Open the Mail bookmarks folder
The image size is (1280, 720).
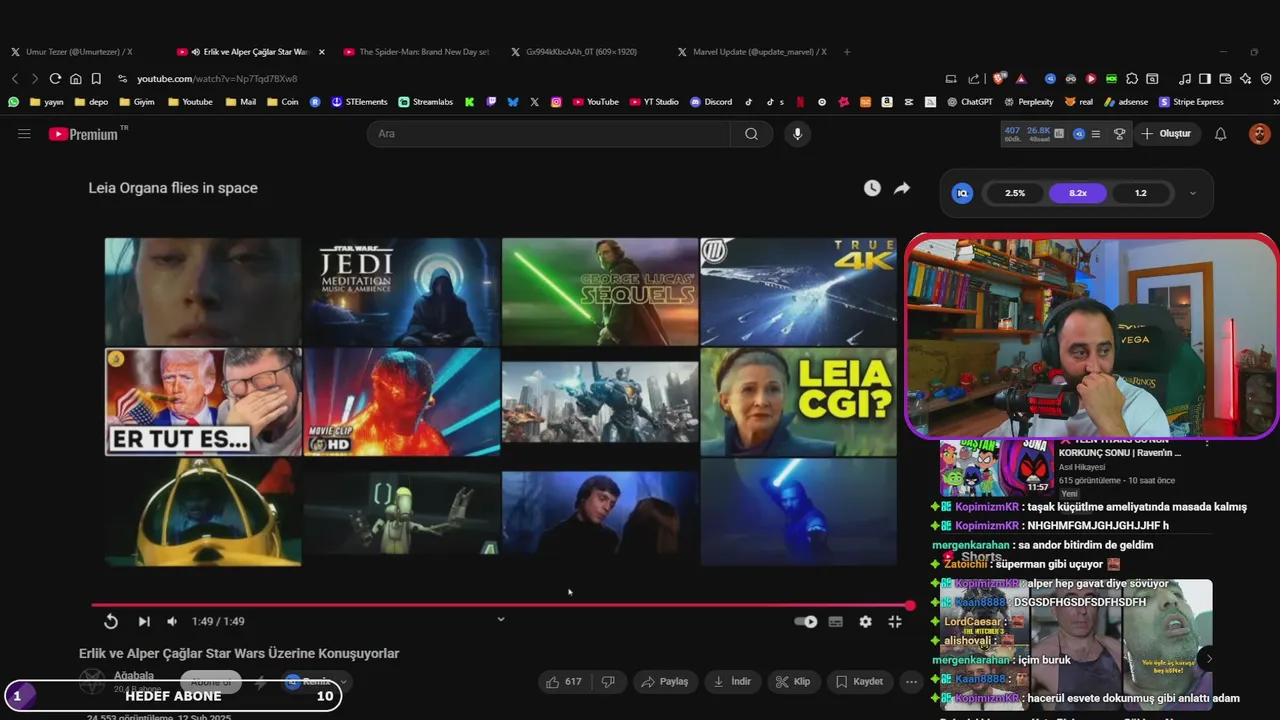coord(240,102)
